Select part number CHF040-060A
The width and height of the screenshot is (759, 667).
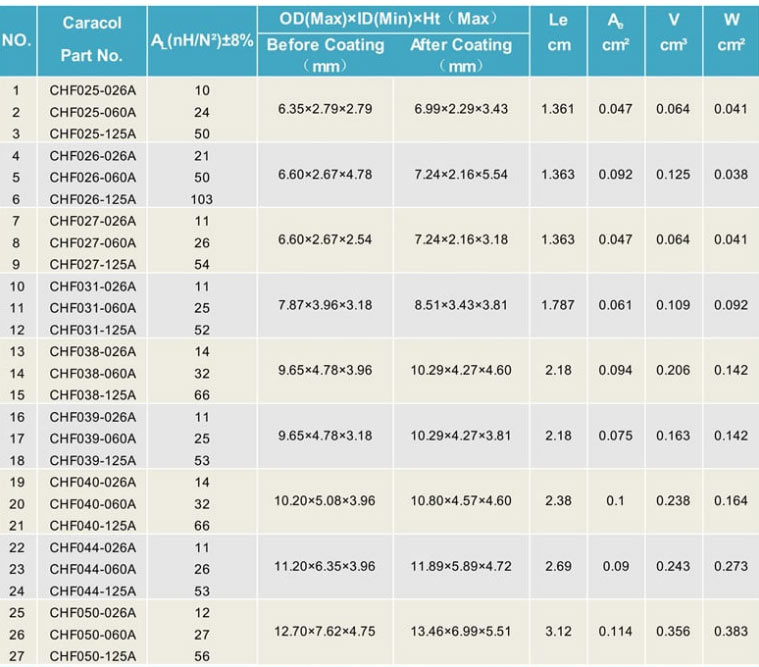92,504
